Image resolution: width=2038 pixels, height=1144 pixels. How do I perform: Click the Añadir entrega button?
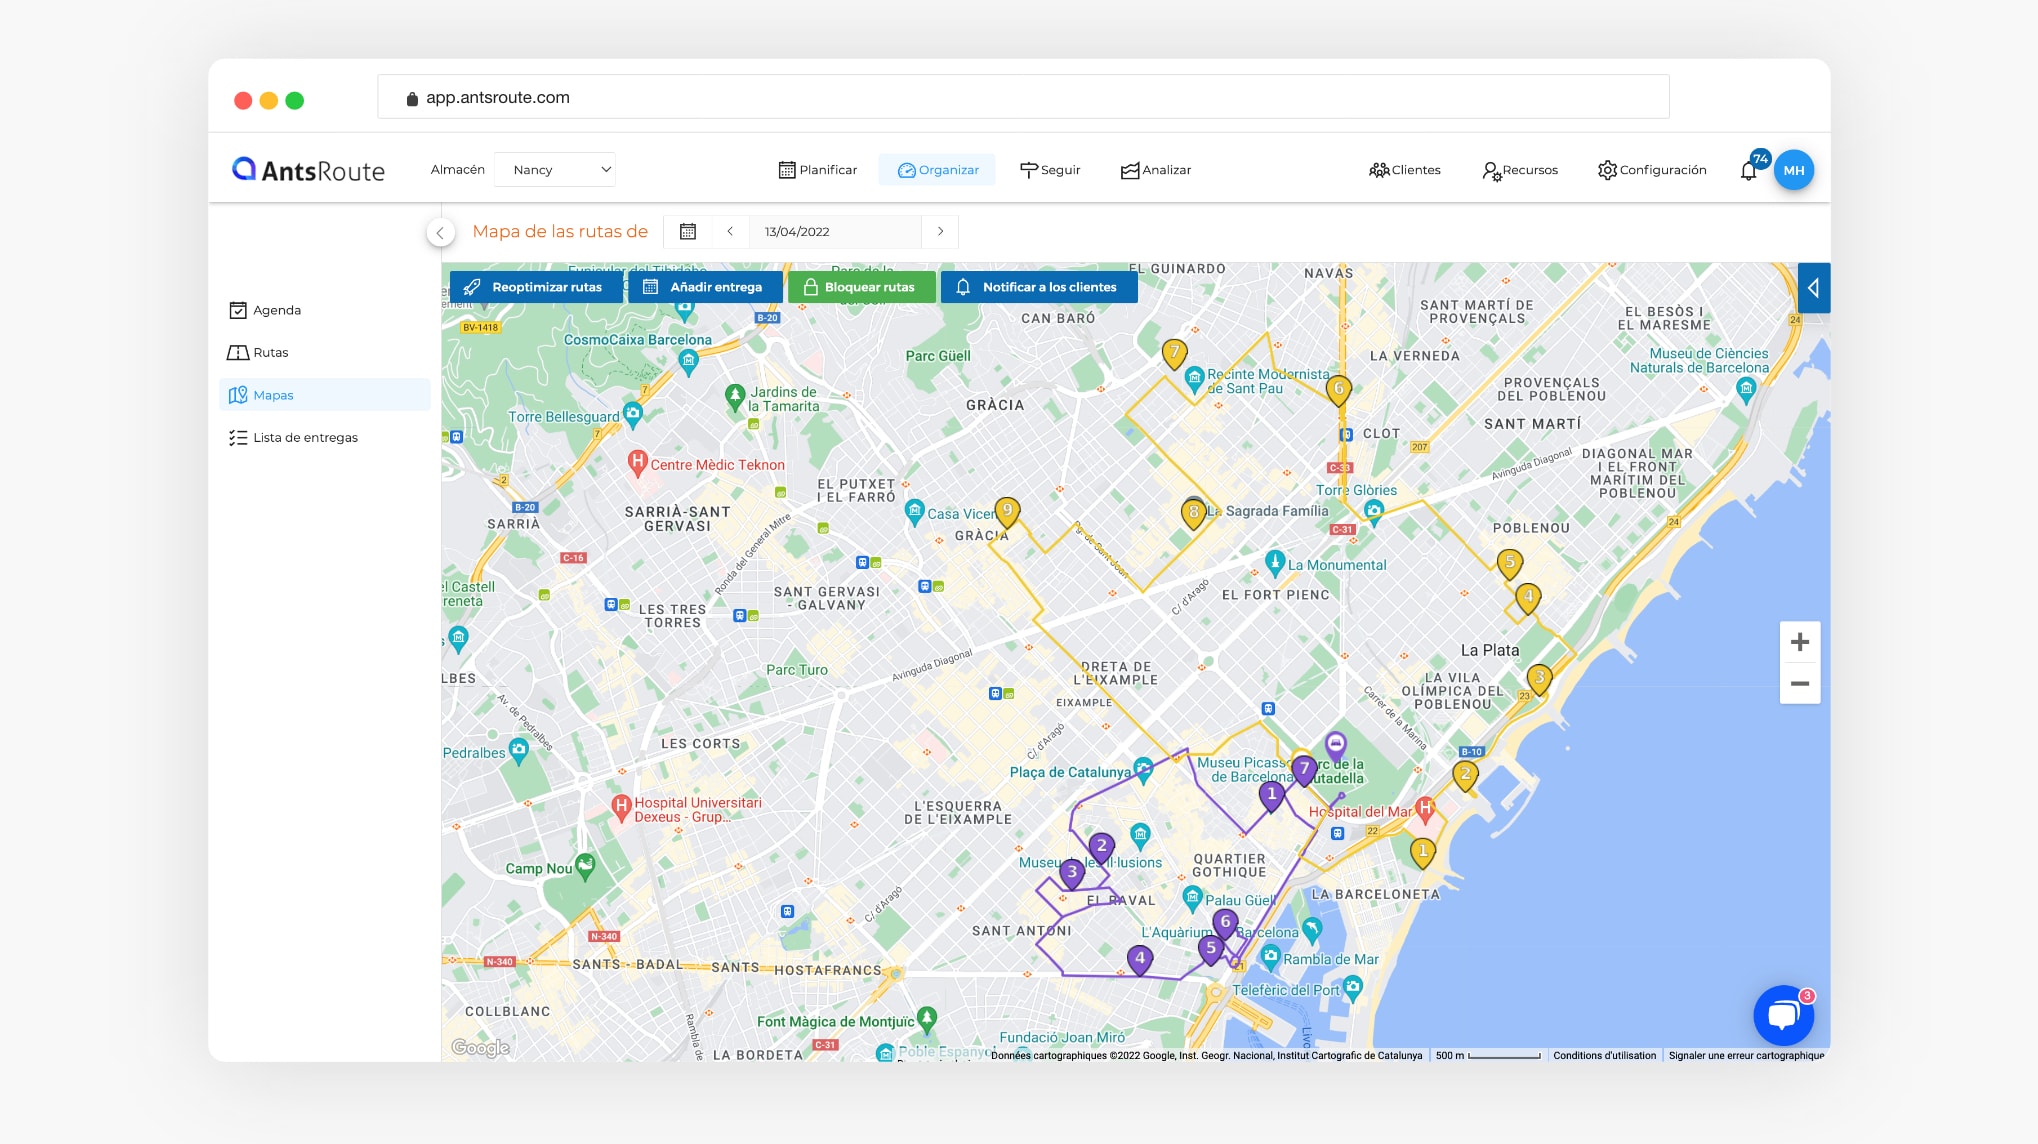705,287
